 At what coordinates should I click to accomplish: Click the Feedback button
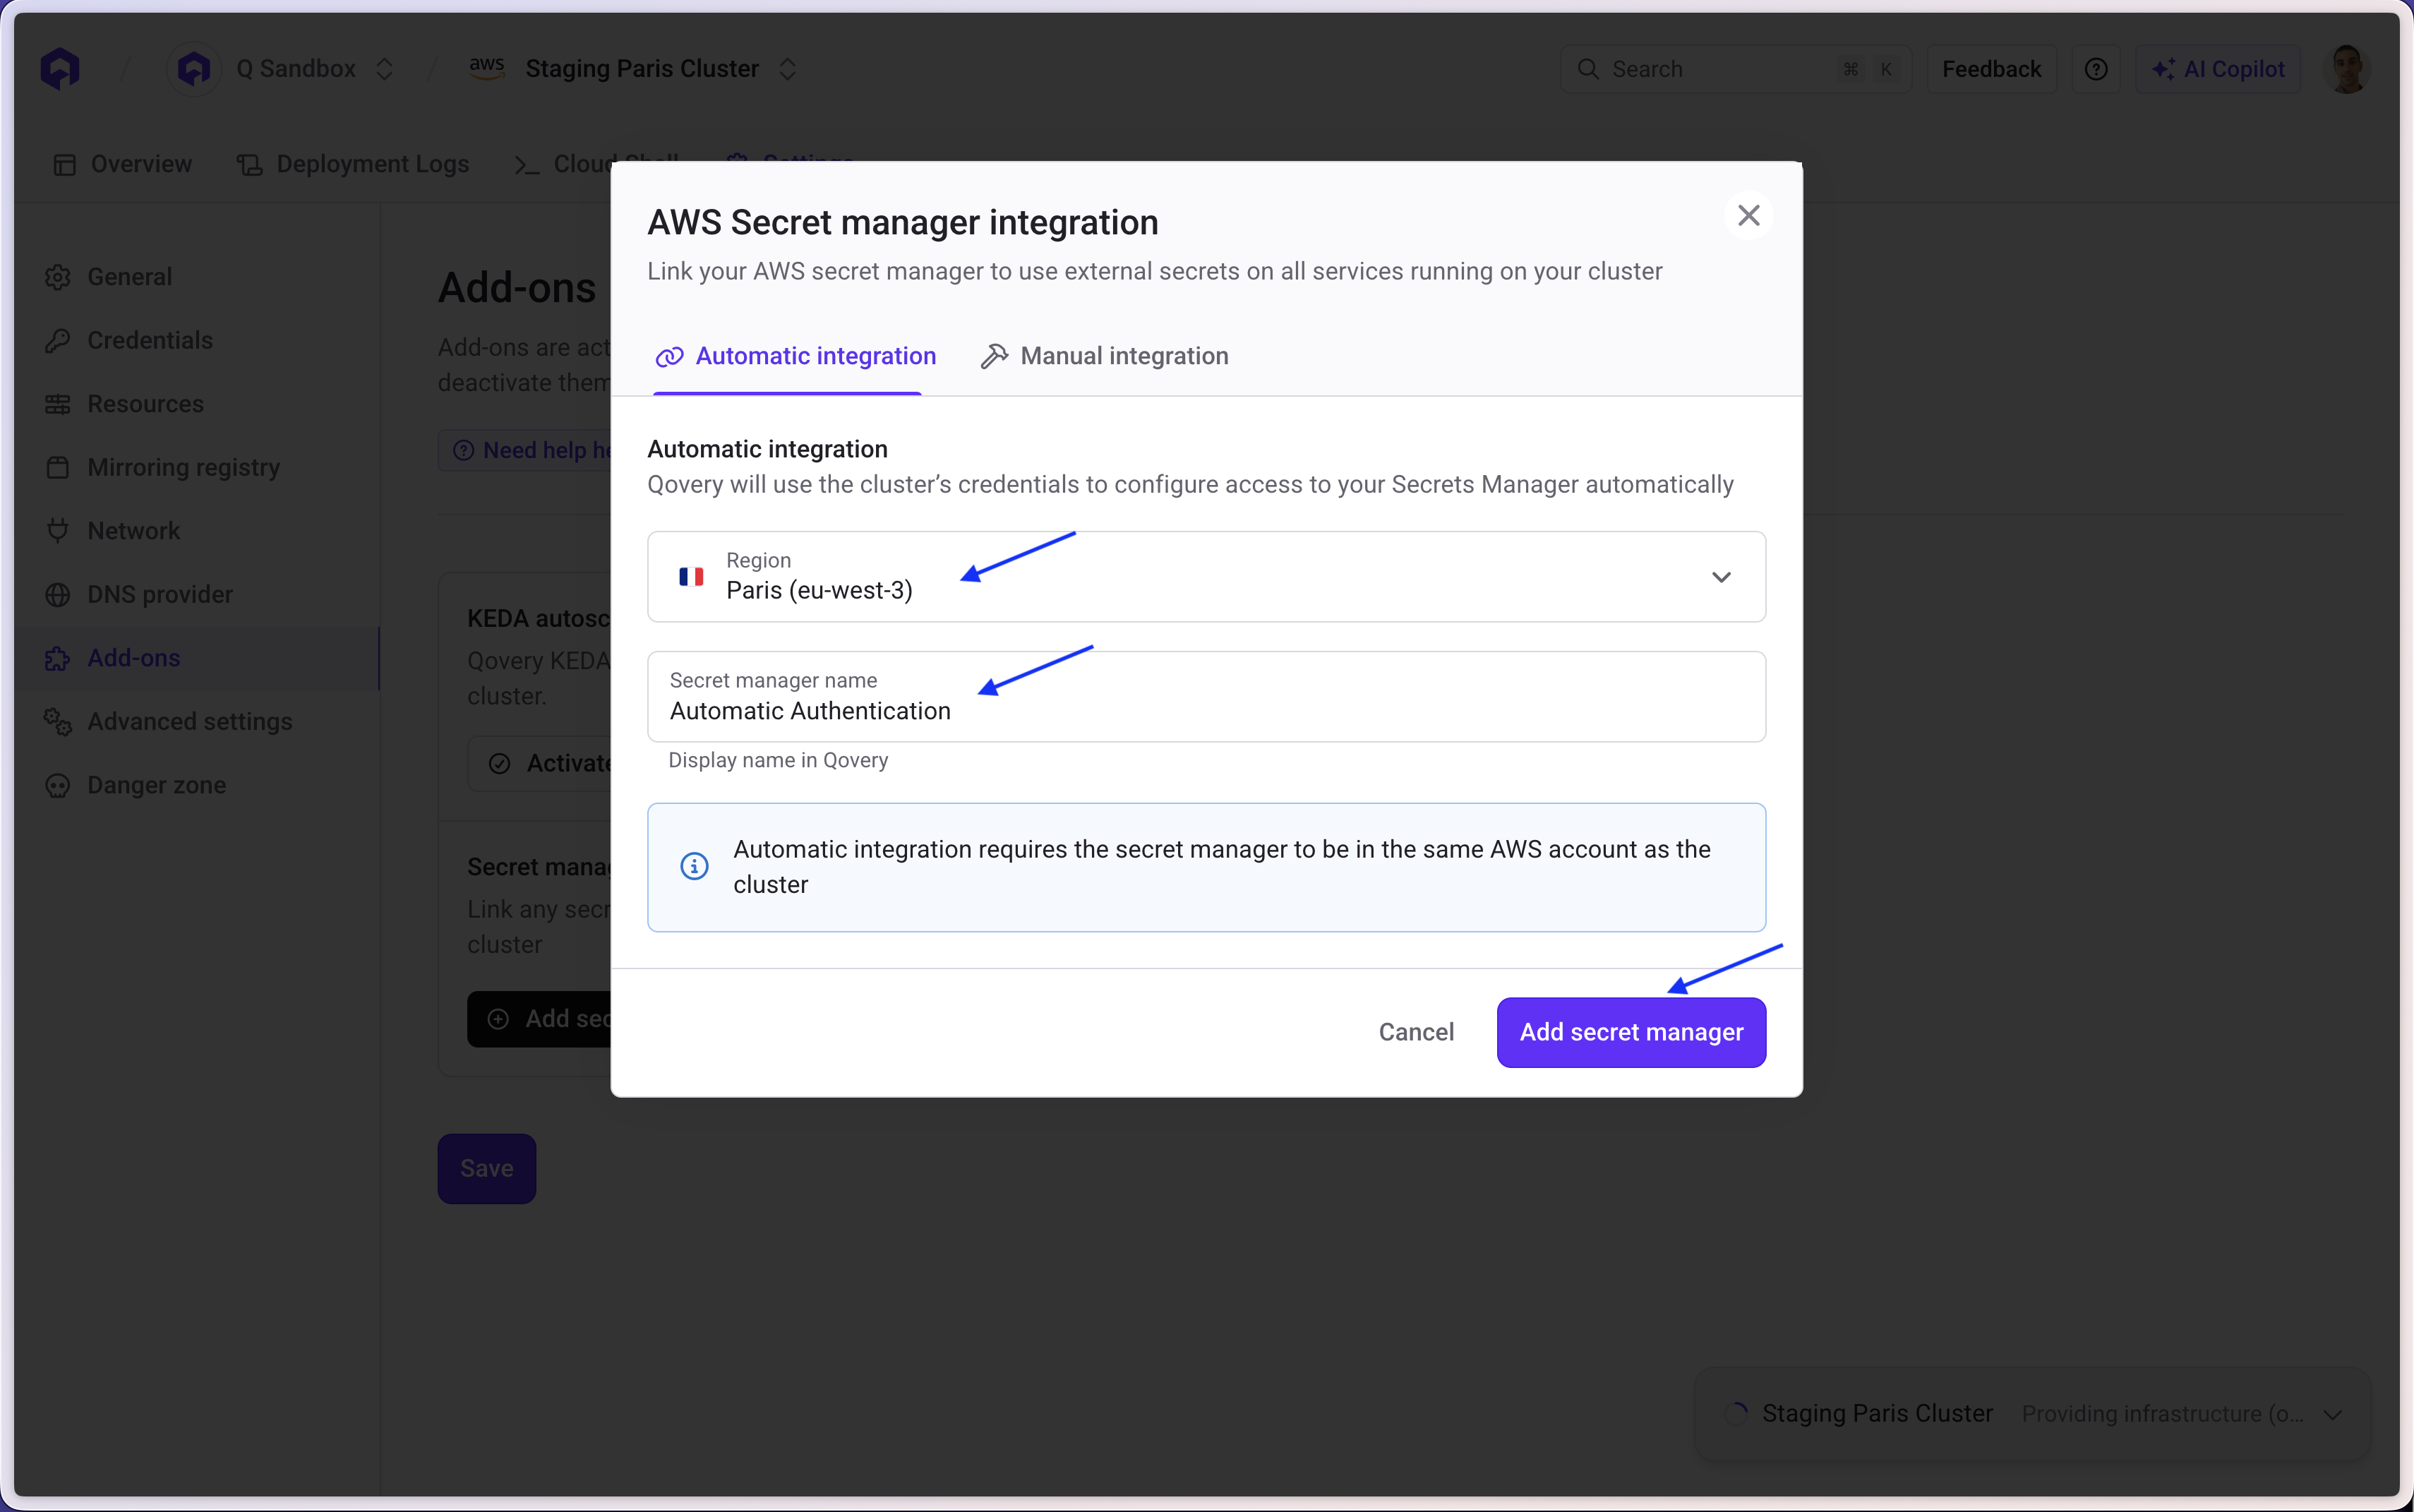pos(1991,69)
